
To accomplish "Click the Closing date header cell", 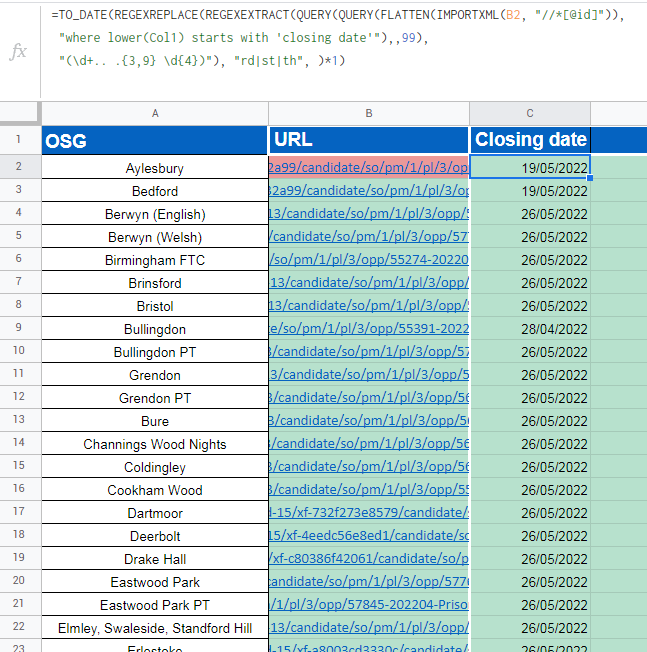I will click(530, 140).
